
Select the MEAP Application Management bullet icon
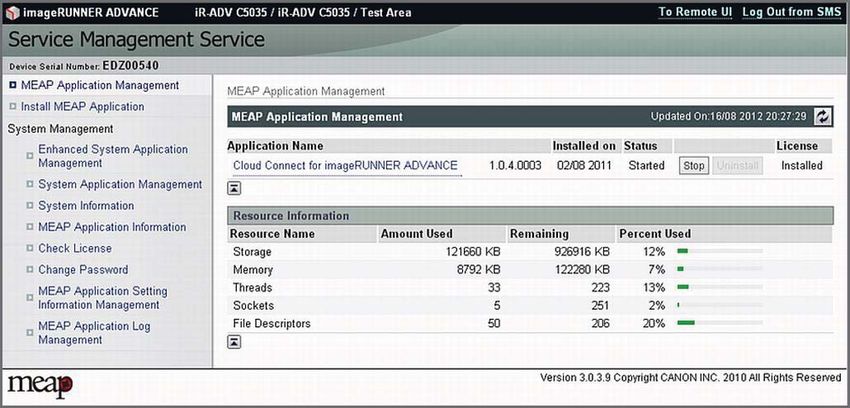pyautogui.click(x=14, y=86)
